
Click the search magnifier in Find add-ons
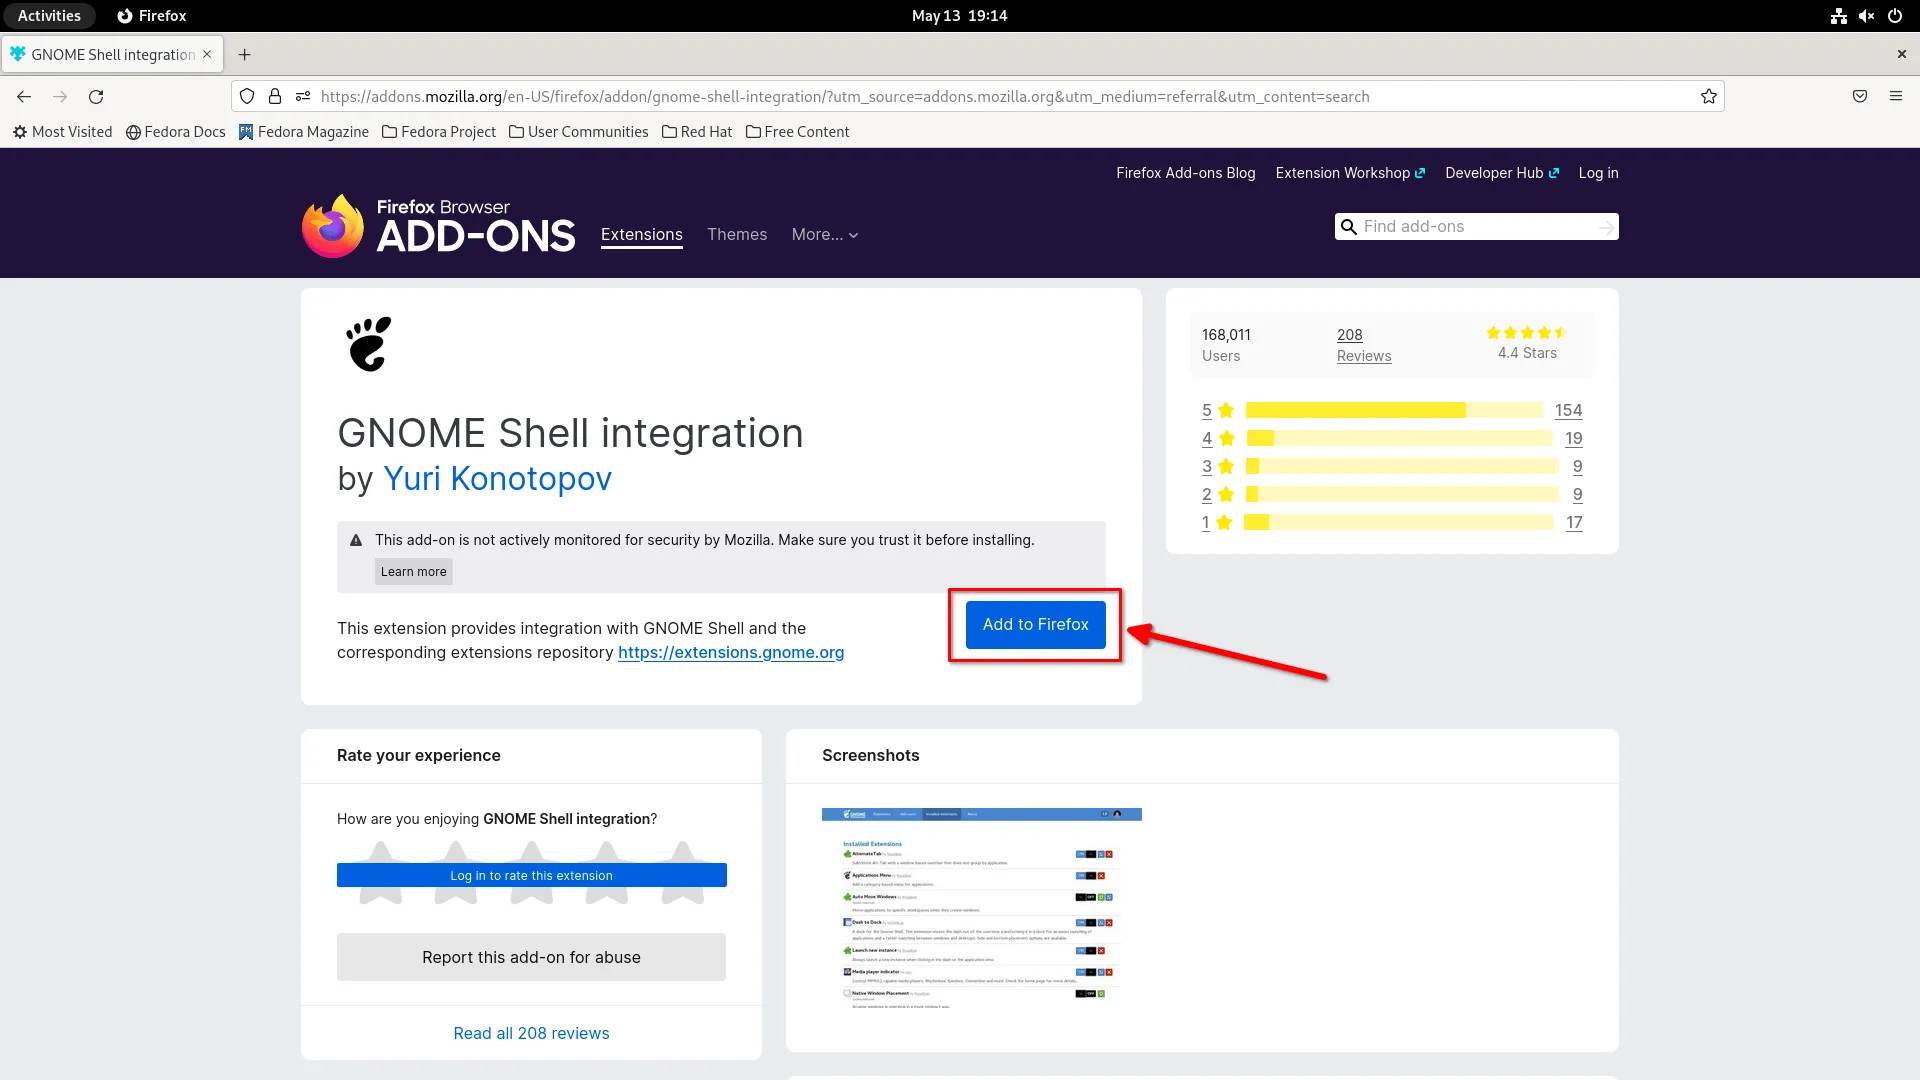coord(1349,226)
